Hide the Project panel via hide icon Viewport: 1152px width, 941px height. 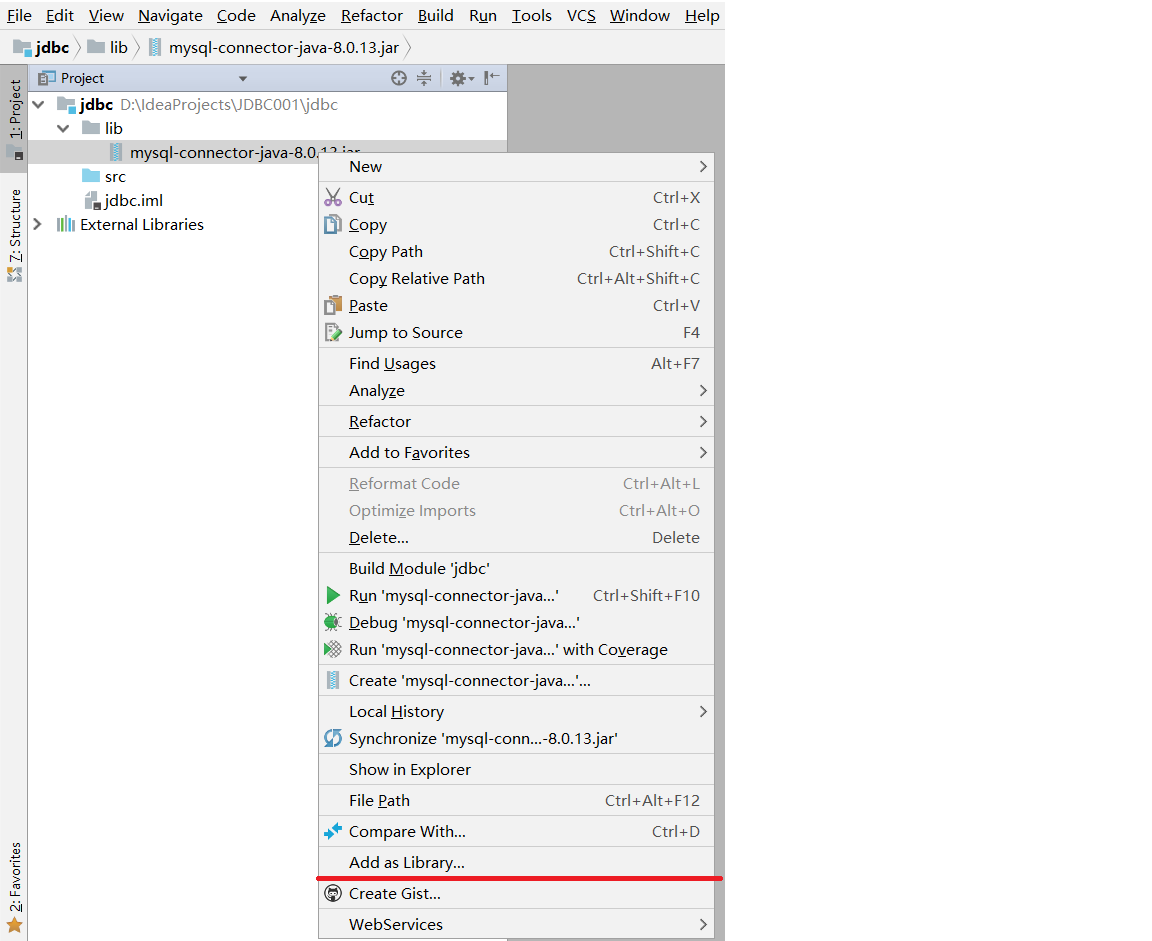490,78
